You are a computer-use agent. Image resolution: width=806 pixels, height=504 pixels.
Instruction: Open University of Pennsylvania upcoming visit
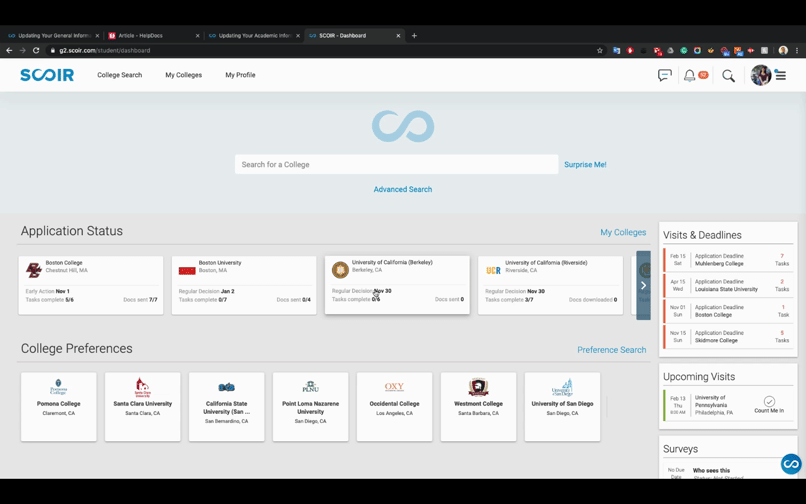(728, 405)
